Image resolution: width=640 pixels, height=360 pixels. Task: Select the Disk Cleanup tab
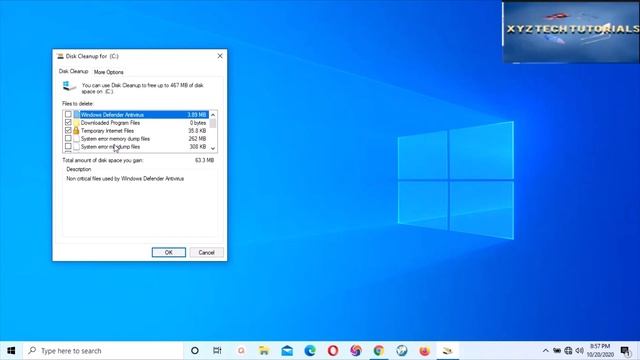click(x=73, y=71)
